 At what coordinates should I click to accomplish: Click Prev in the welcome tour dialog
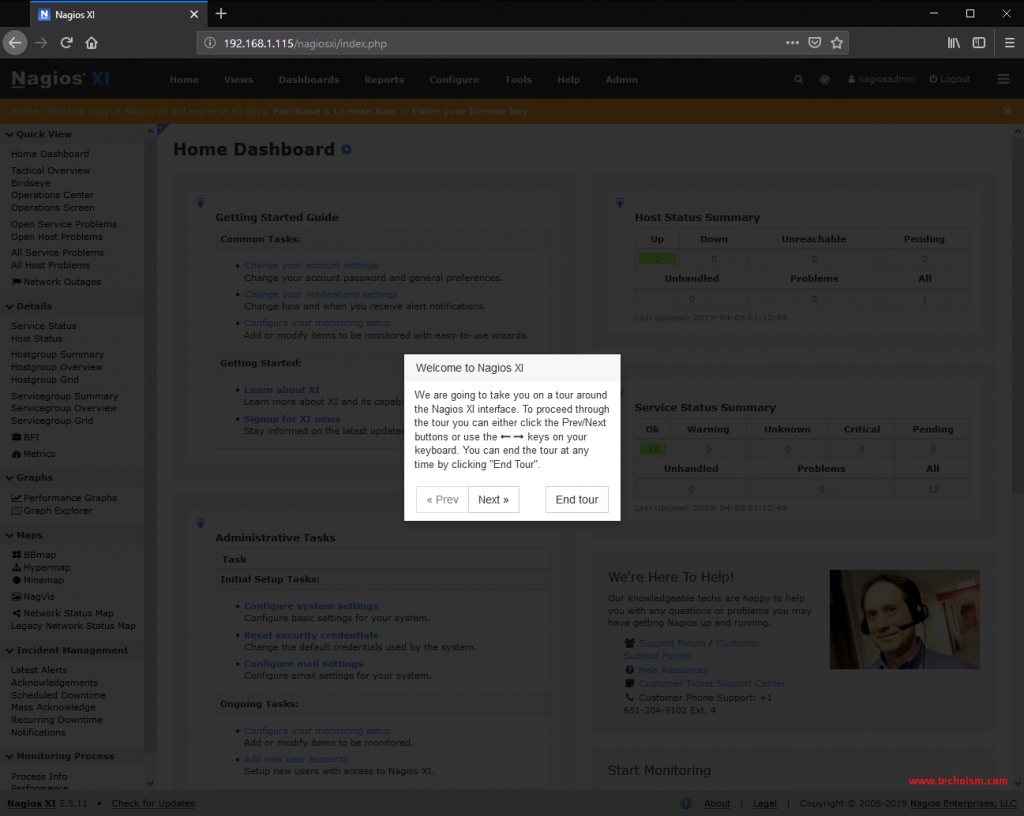pyautogui.click(x=442, y=499)
